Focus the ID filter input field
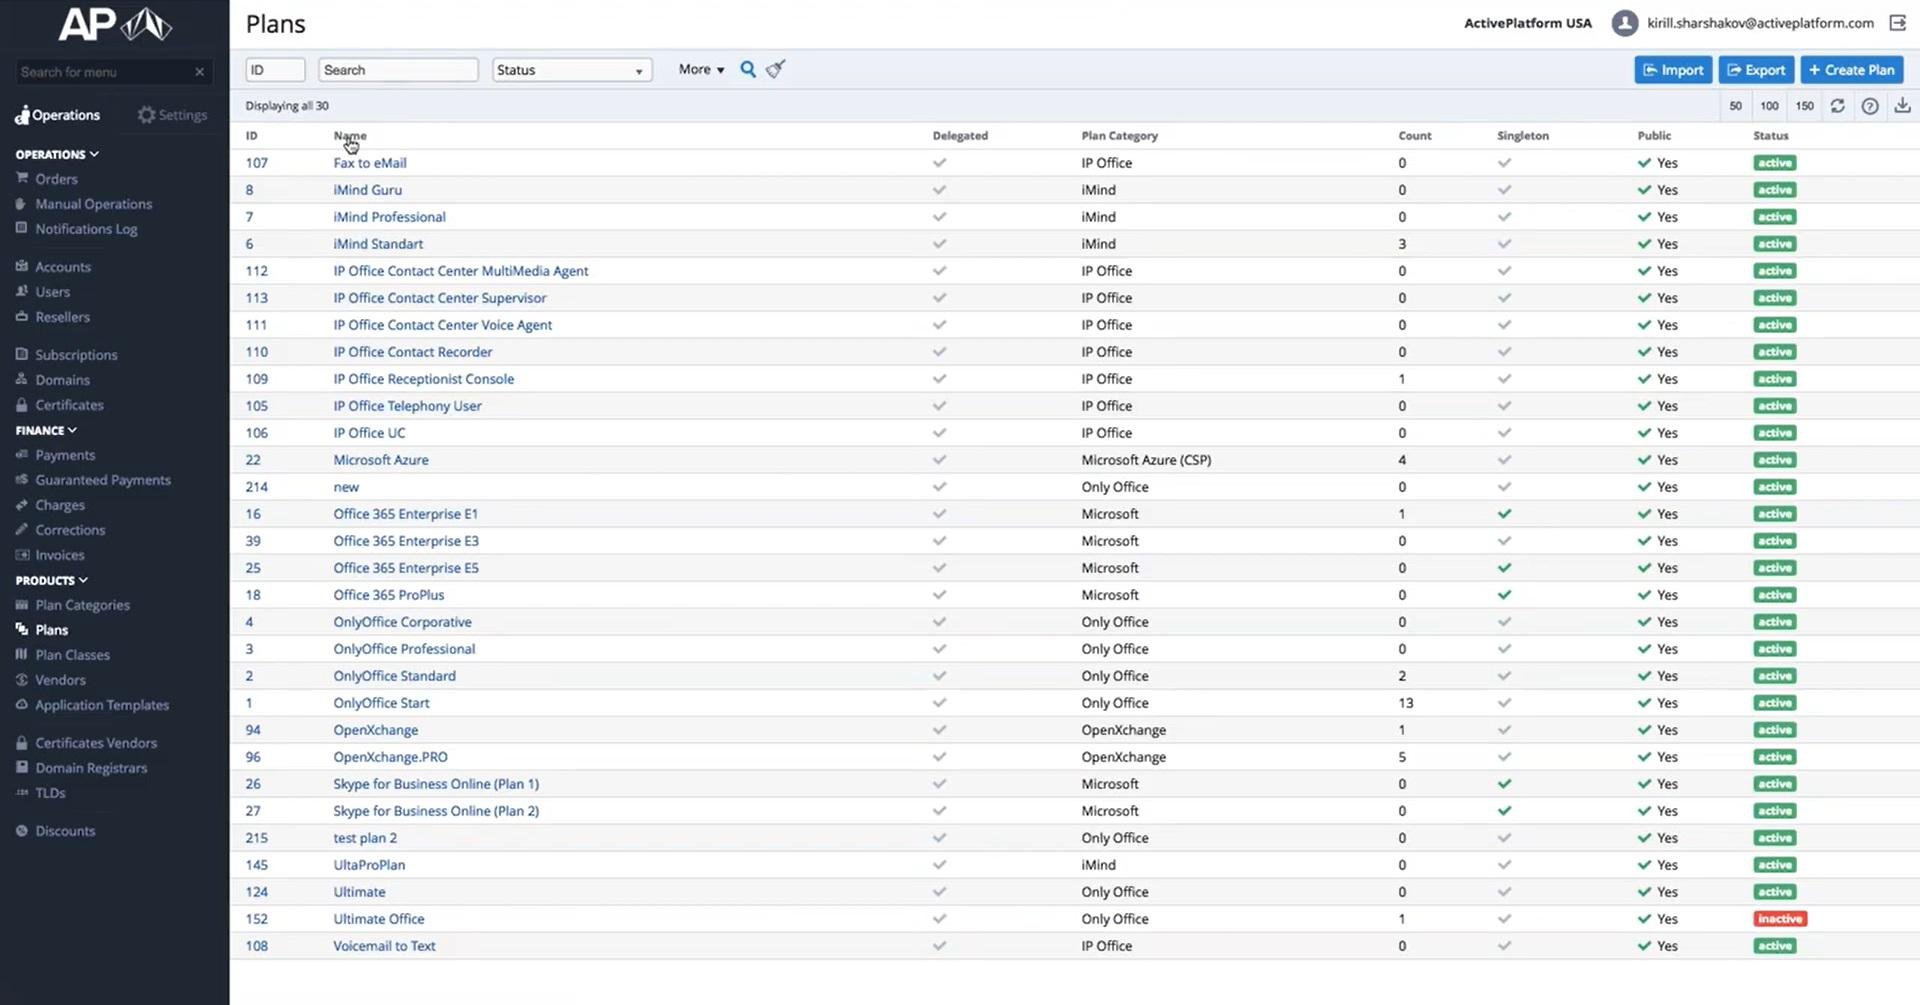The image size is (1920, 1005). click(x=275, y=70)
